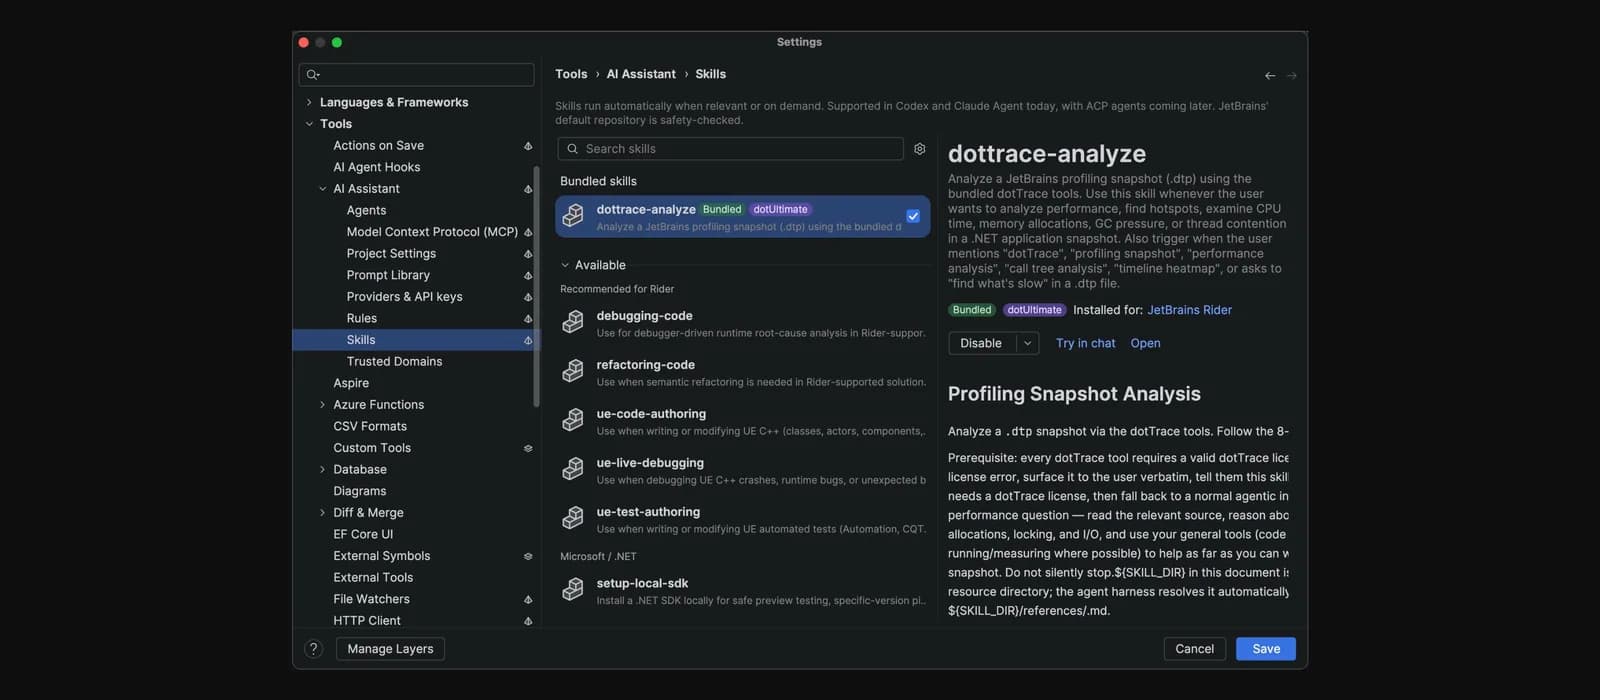Click the Search skills input field
Image resolution: width=1600 pixels, height=700 pixels.
(730, 149)
